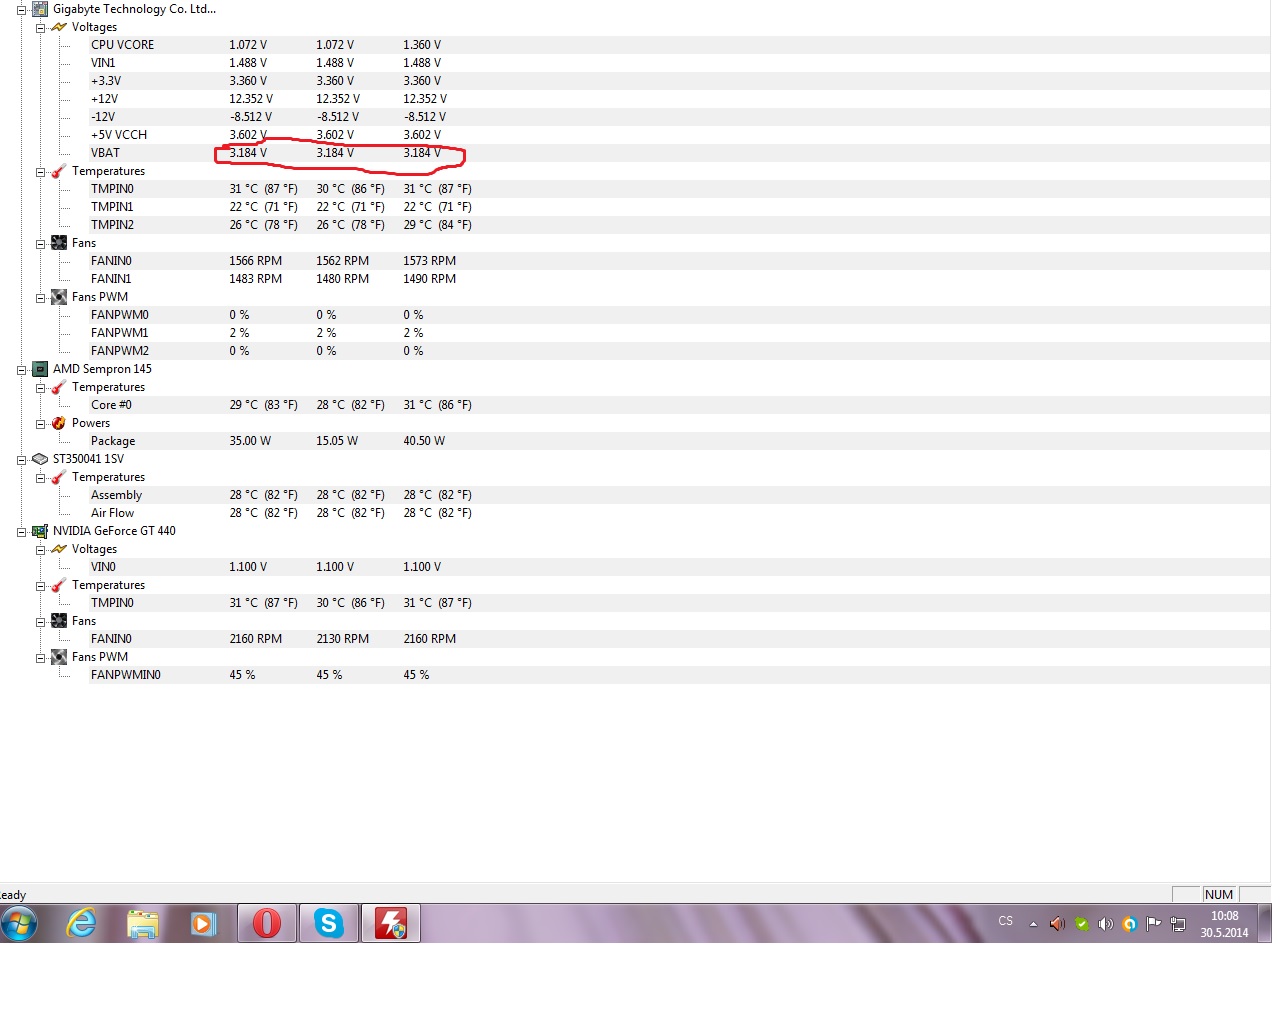Viewport: 1280px width, 1024px height.
Task: Collapse the Gigabyte Fans PWM node
Action: [40, 298]
